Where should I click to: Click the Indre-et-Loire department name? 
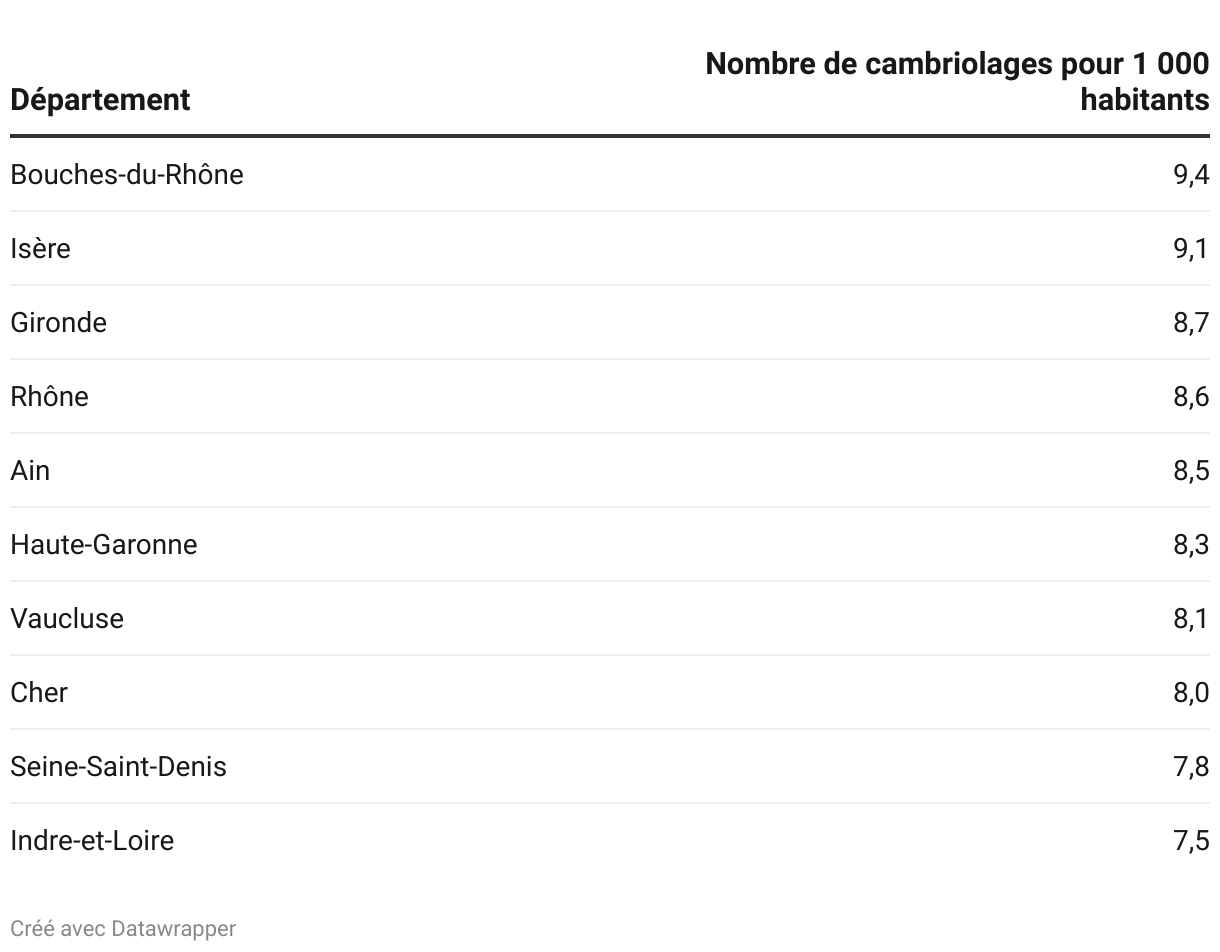tap(92, 840)
